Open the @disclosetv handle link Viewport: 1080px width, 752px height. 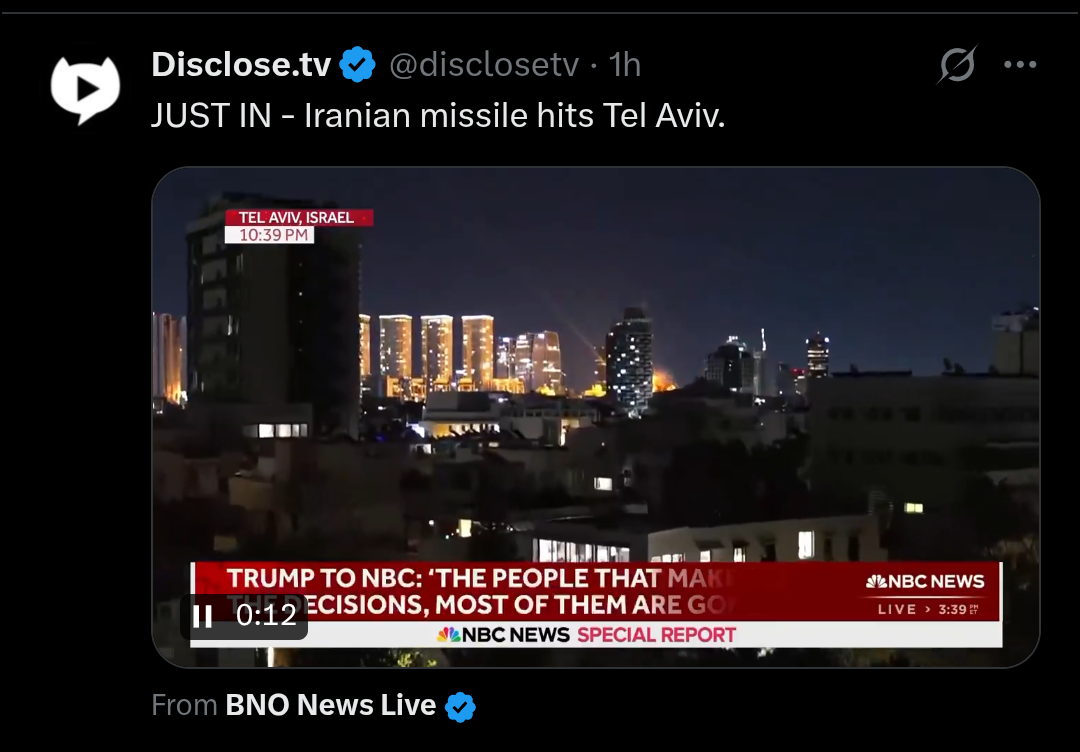point(484,65)
